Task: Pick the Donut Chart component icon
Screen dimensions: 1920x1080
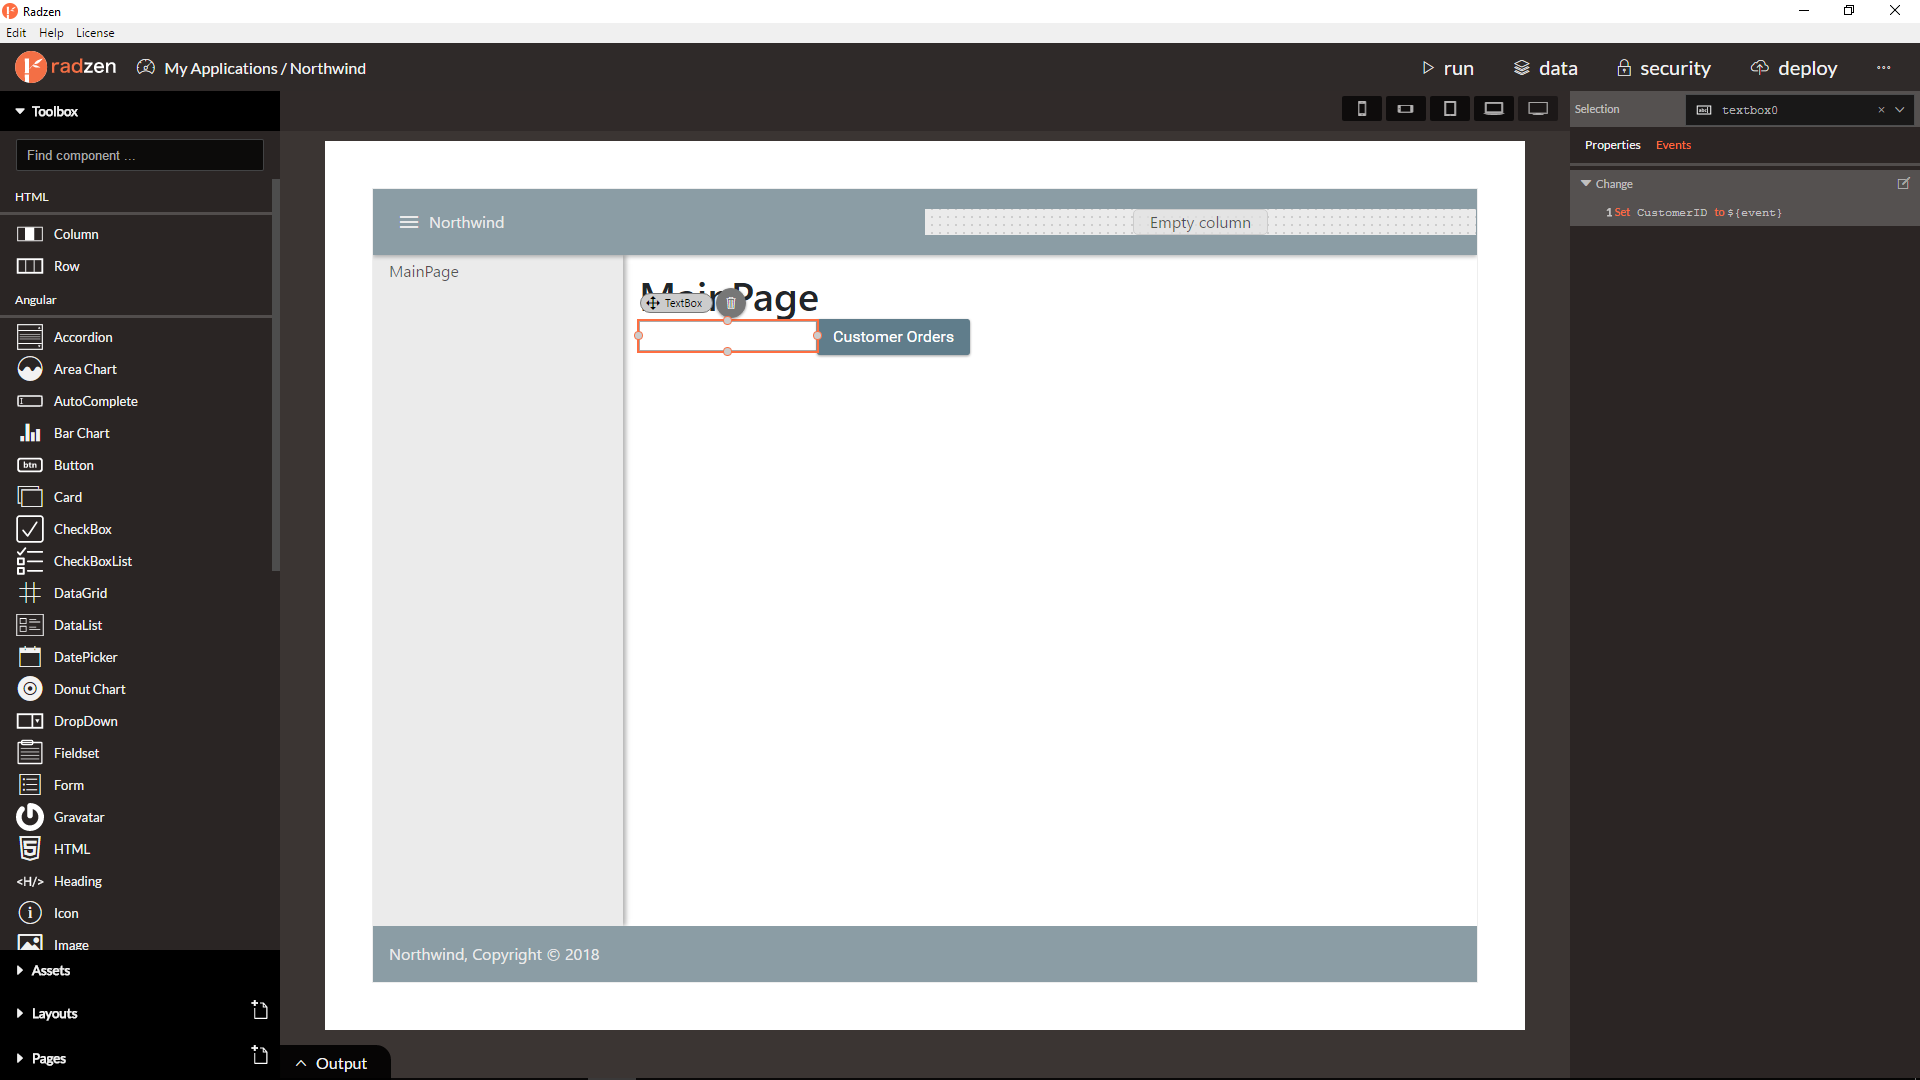Action: point(30,689)
